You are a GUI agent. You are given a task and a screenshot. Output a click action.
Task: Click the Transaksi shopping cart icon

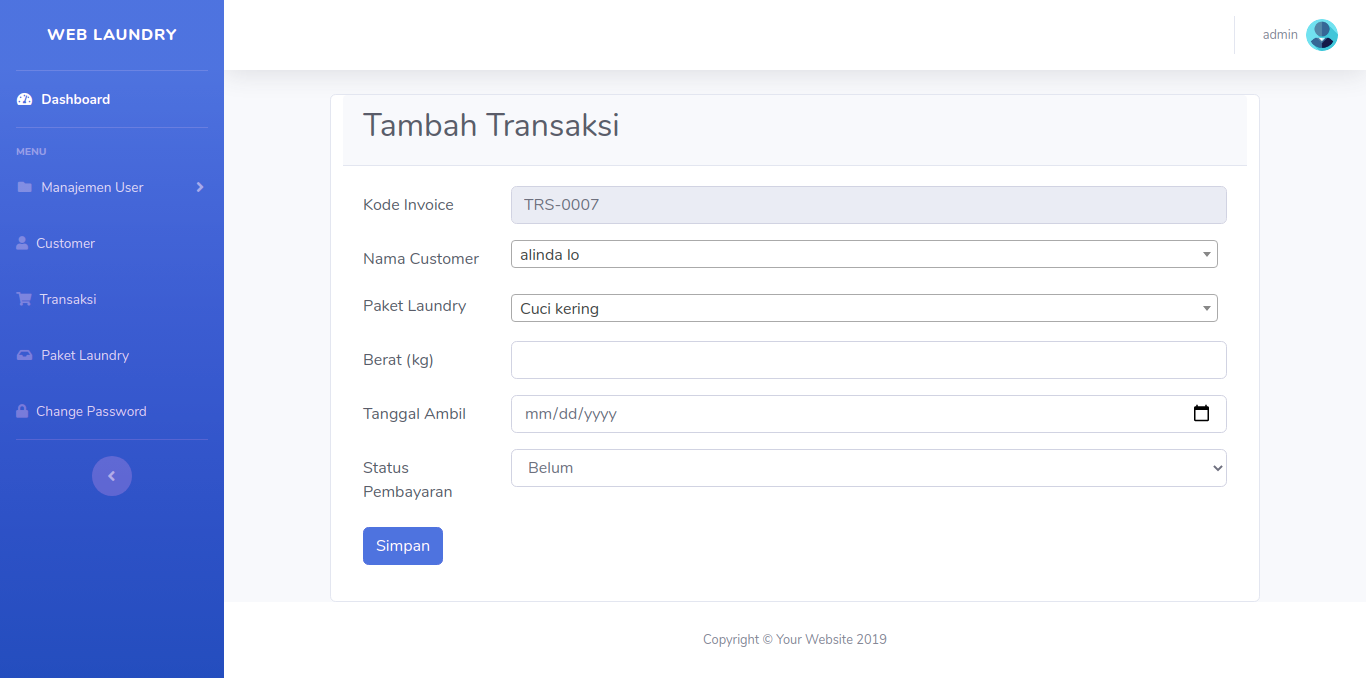(x=24, y=299)
